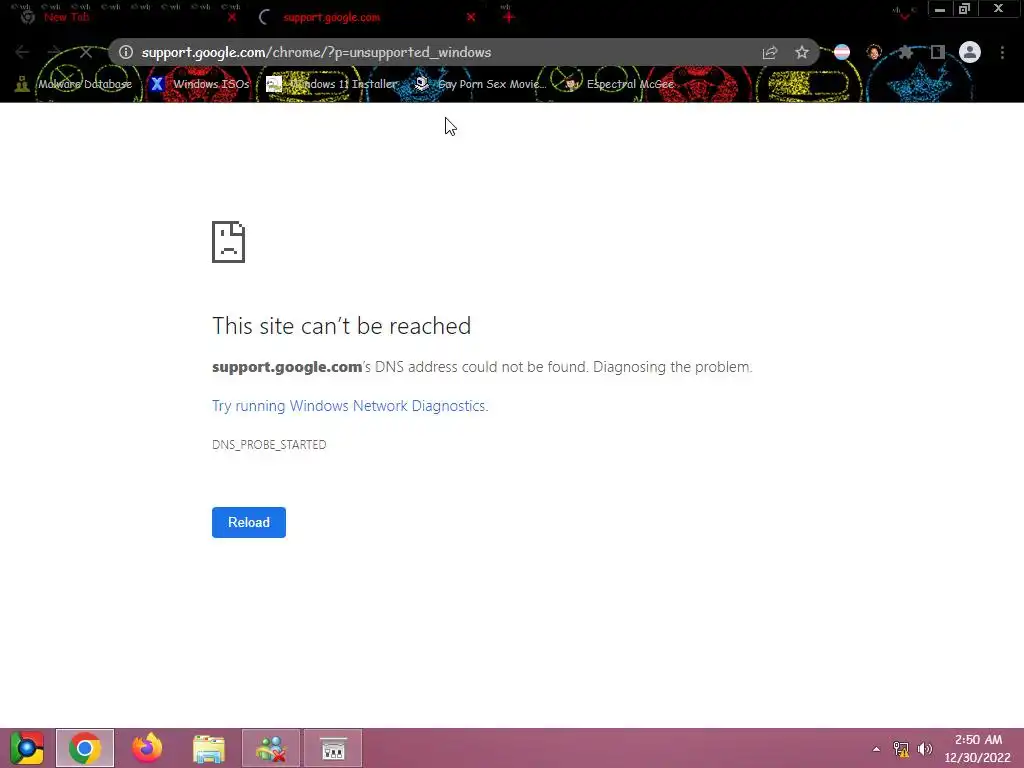Open the Windows ISOs bookmark
The width and height of the screenshot is (1024, 768).
tap(200, 84)
